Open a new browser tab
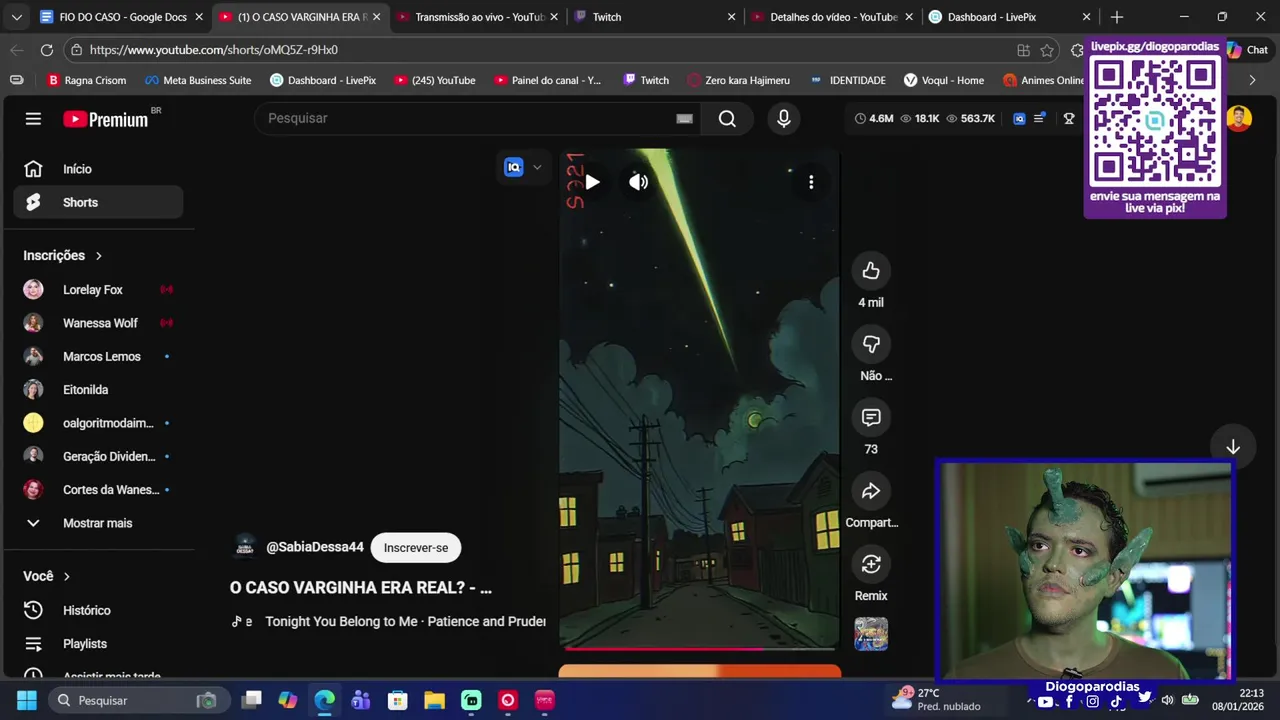 [1117, 17]
